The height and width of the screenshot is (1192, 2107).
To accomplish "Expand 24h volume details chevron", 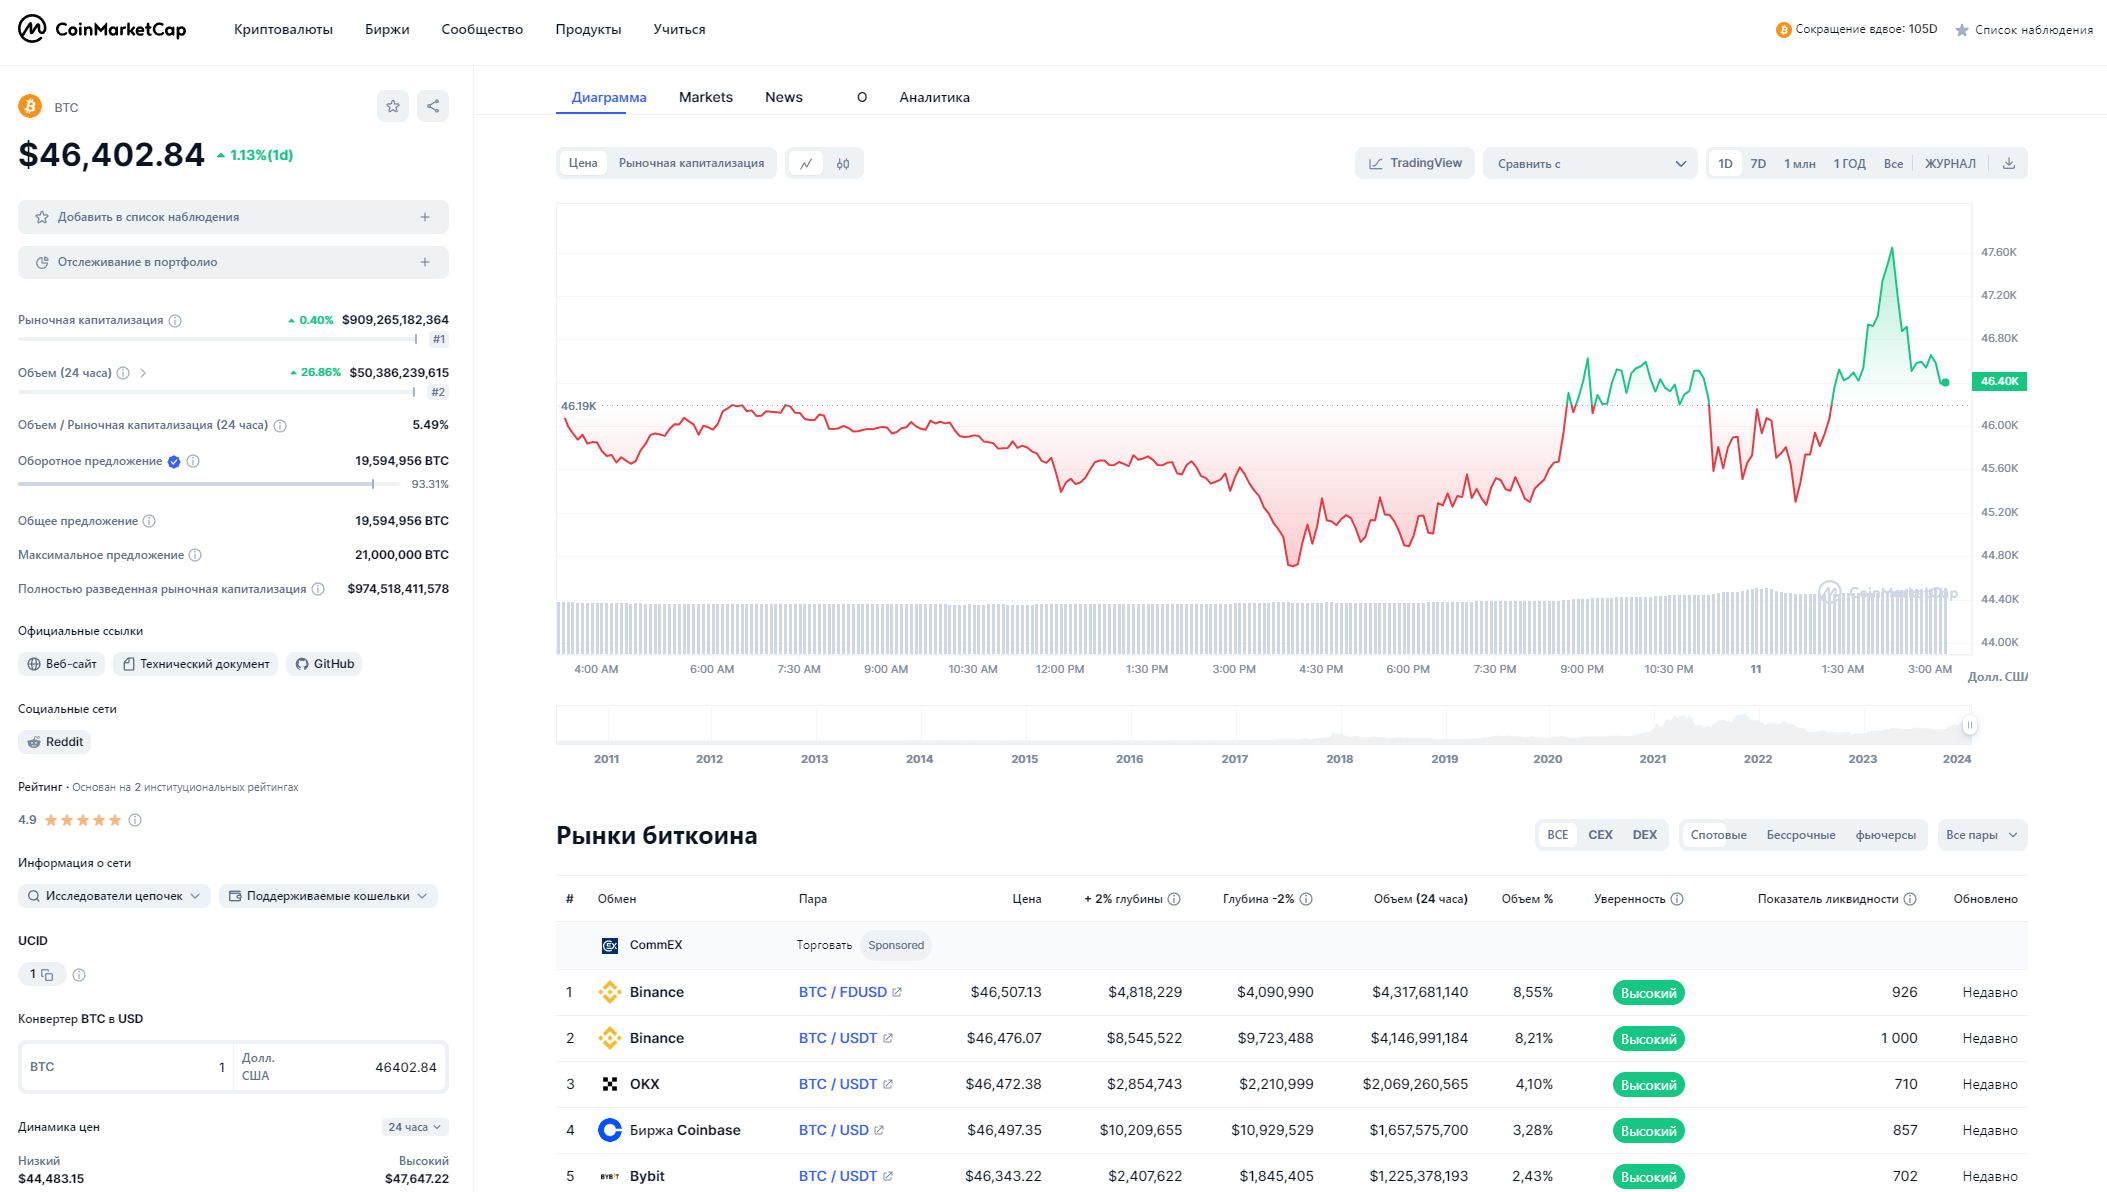I will pyautogui.click(x=143, y=373).
